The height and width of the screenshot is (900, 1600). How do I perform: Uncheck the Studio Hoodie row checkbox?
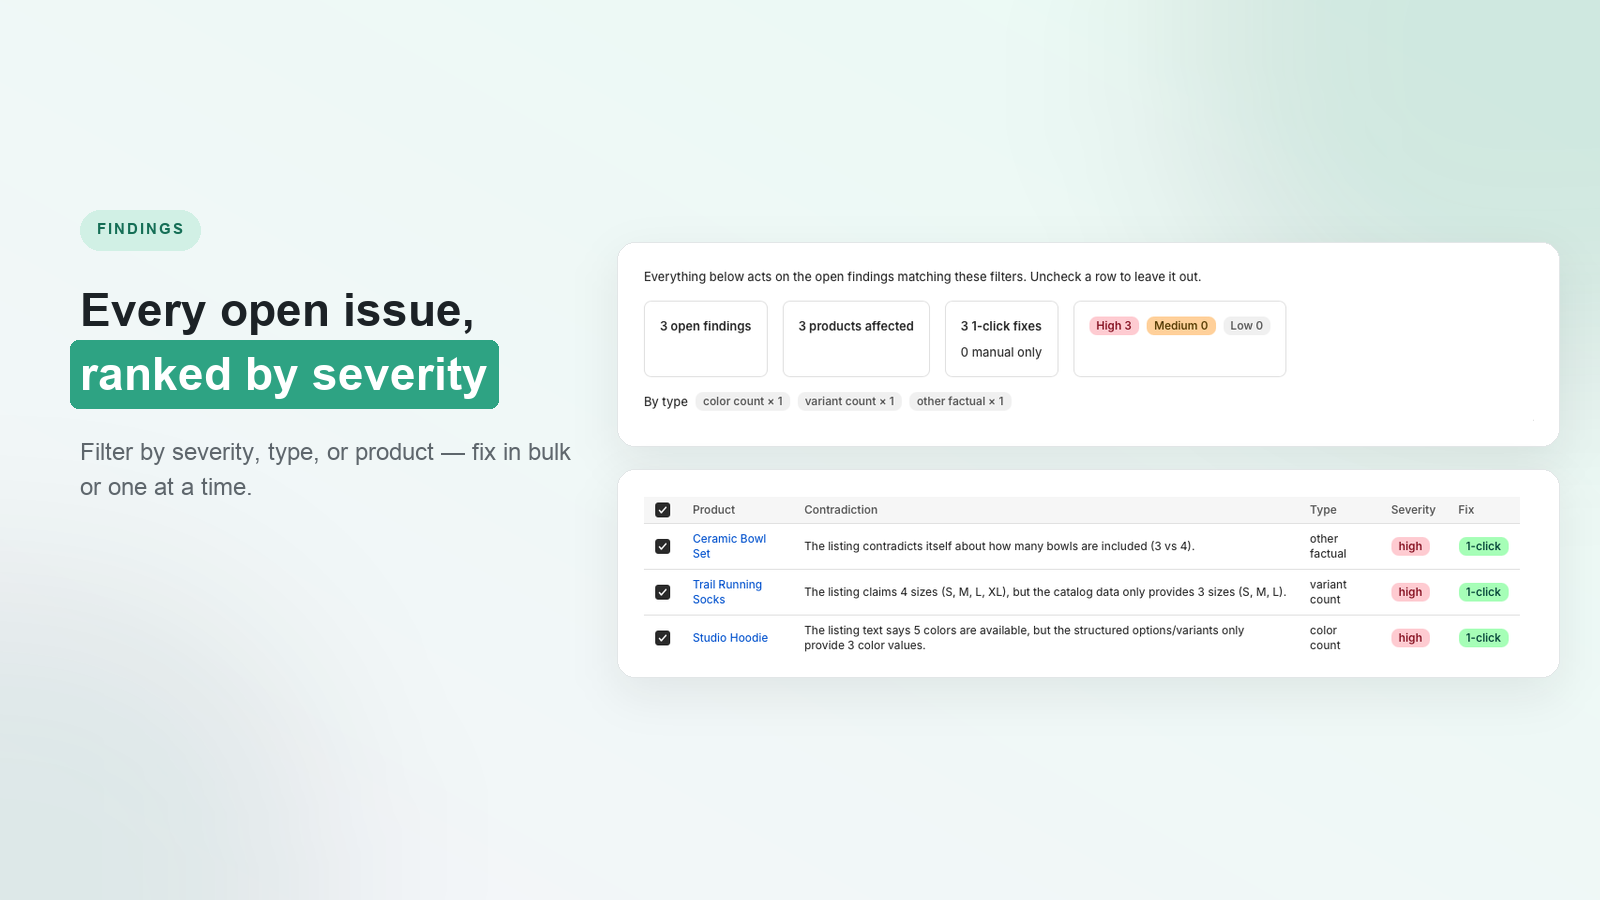coord(662,638)
